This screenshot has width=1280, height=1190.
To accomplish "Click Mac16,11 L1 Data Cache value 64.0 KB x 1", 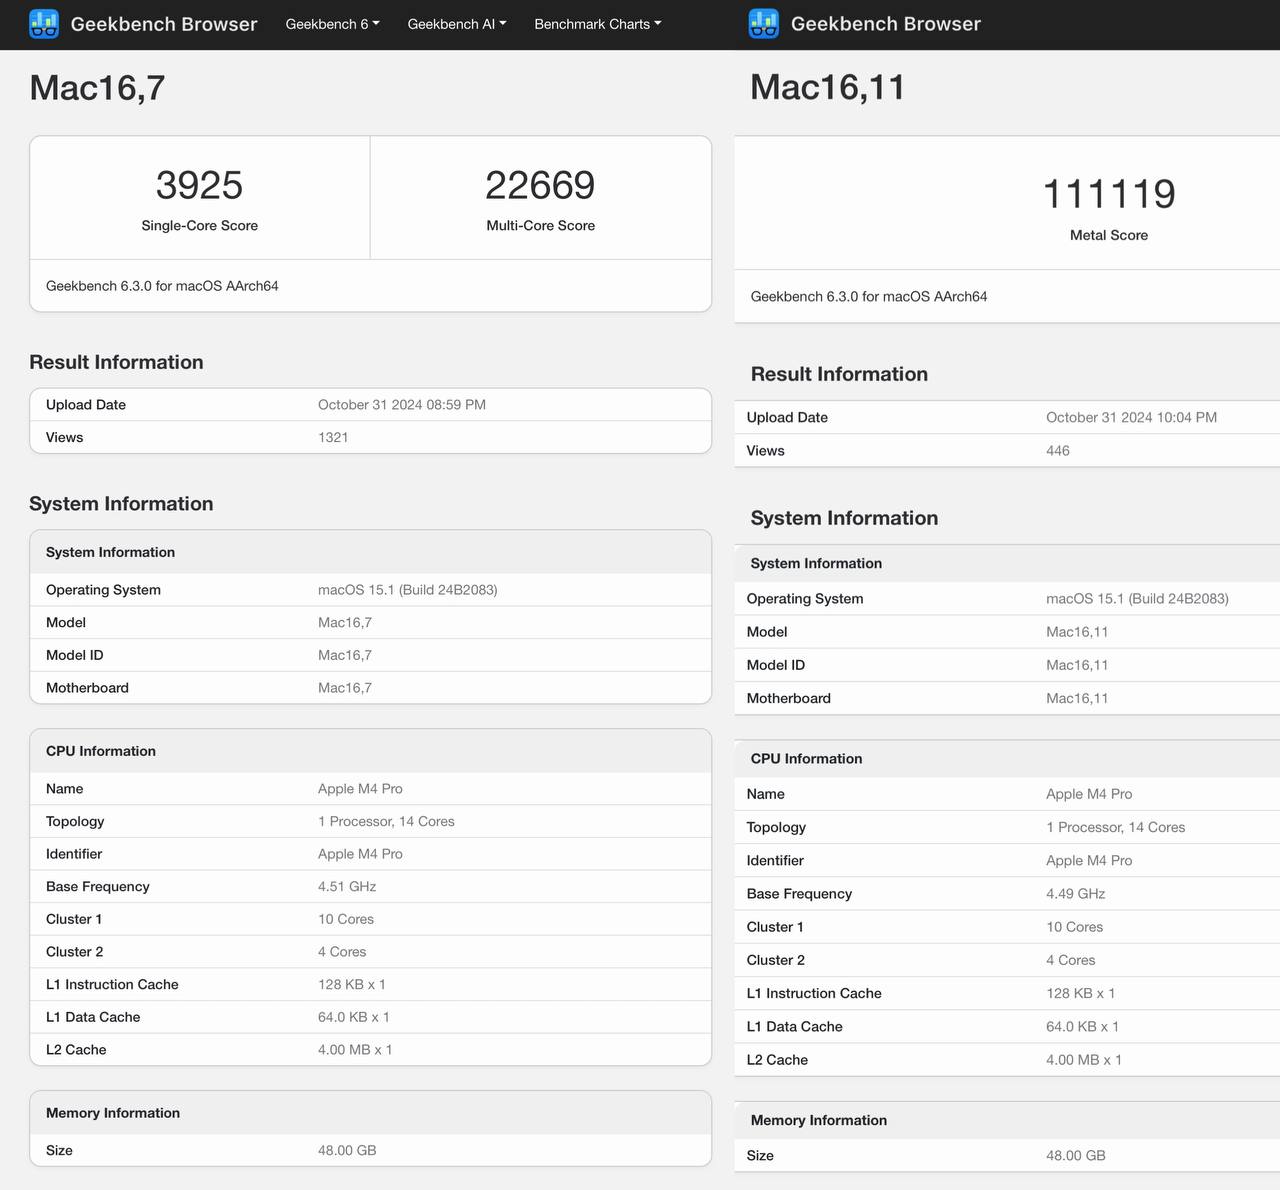I will pyautogui.click(x=1083, y=1027).
